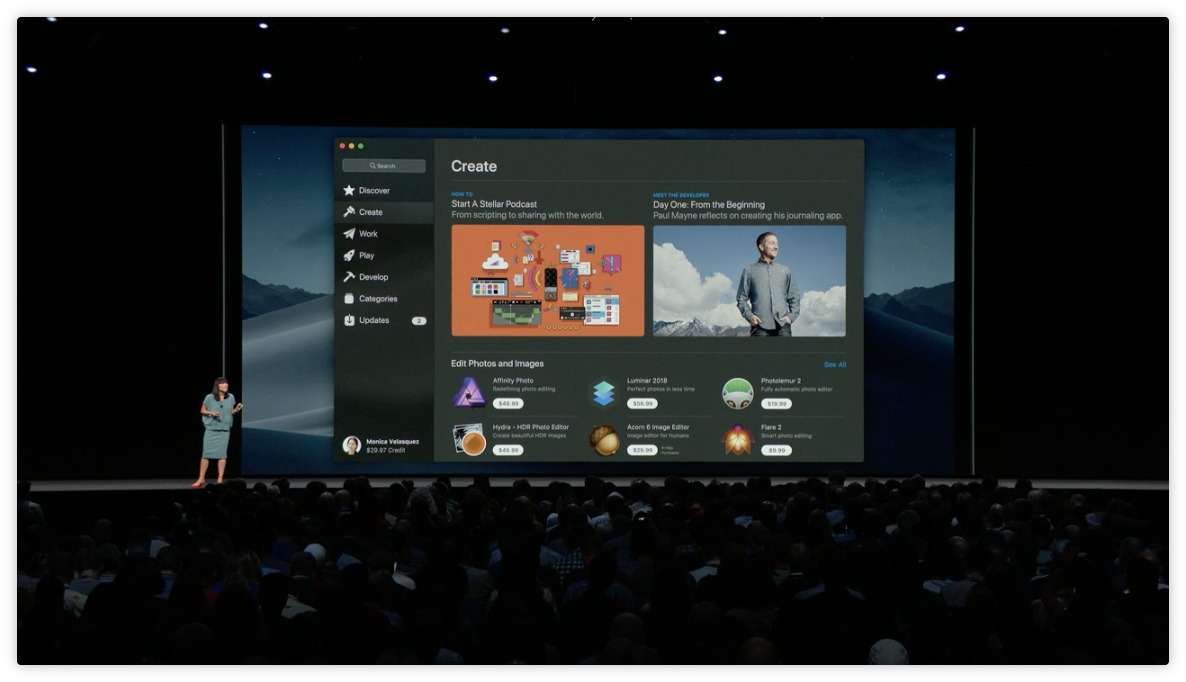Click the 'Acorn 6 Image Editor' title
This screenshot has height=682, width=1186.
tap(658, 427)
